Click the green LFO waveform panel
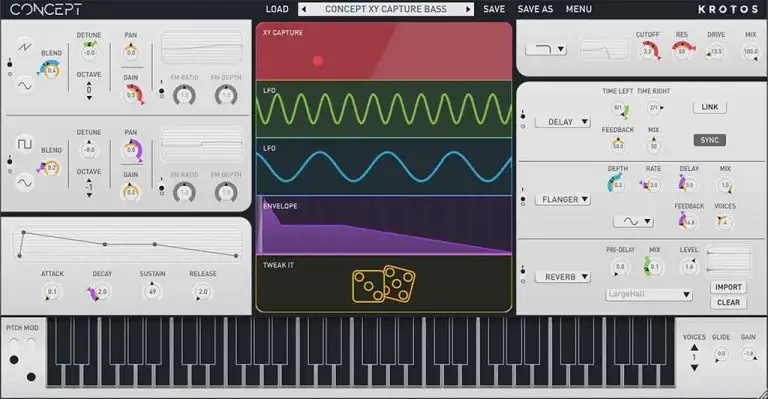Viewport: 768px width, 399px height. pos(384,109)
